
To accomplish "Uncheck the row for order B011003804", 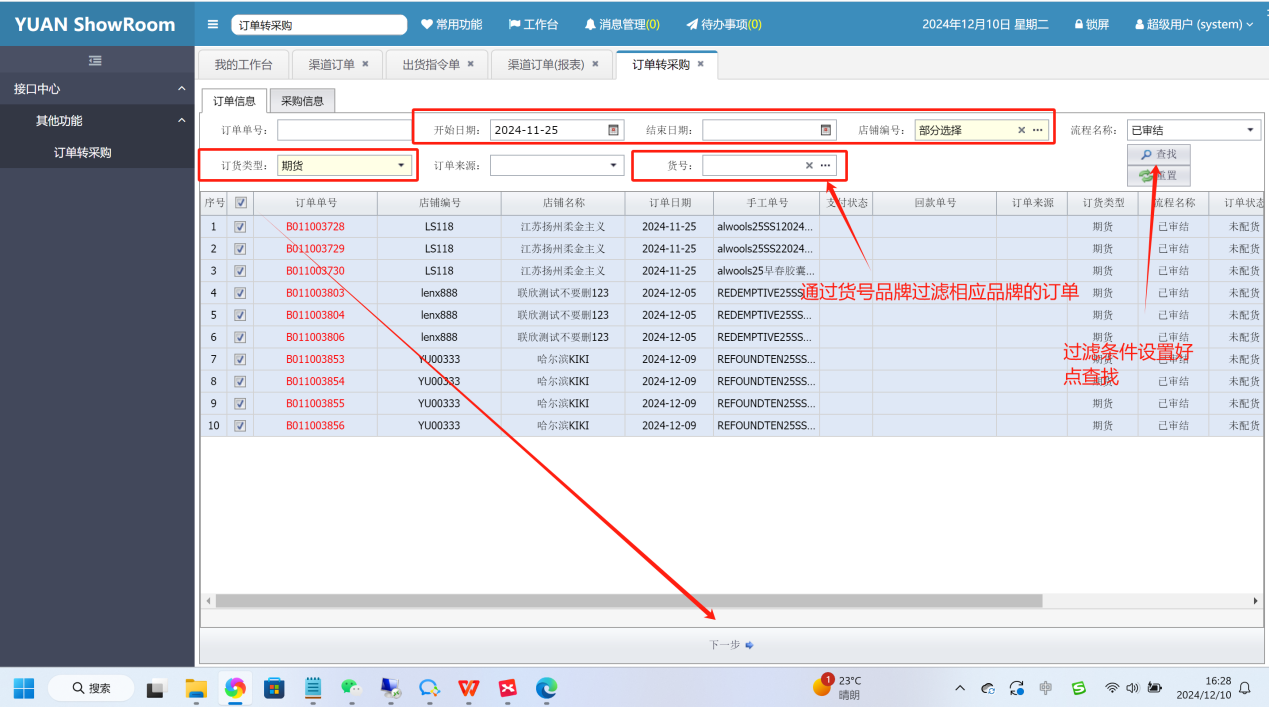I will (240, 315).
